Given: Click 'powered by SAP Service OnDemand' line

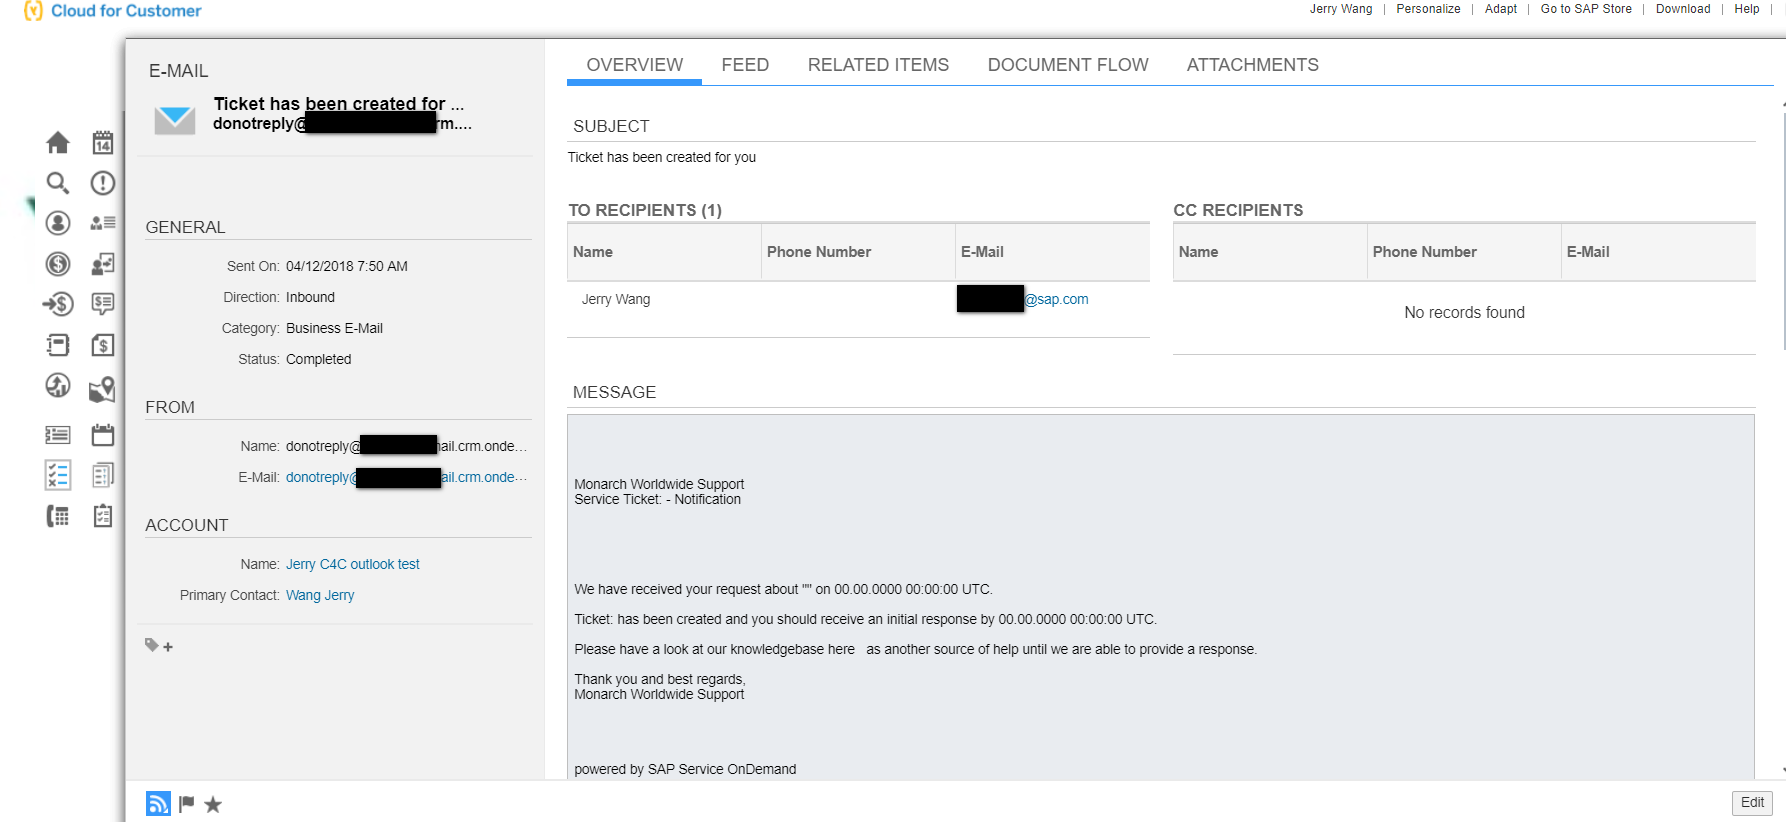Looking at the screenshot, I should (x=685, y=769).
